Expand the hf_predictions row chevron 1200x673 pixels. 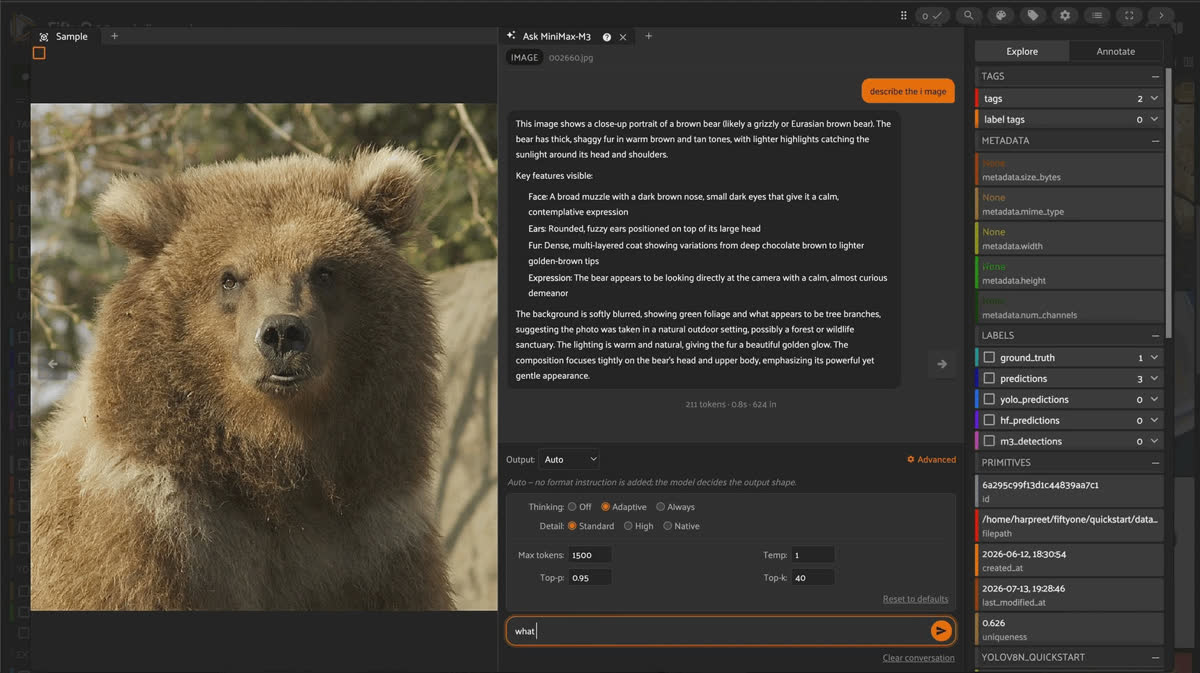[1154, 420]
